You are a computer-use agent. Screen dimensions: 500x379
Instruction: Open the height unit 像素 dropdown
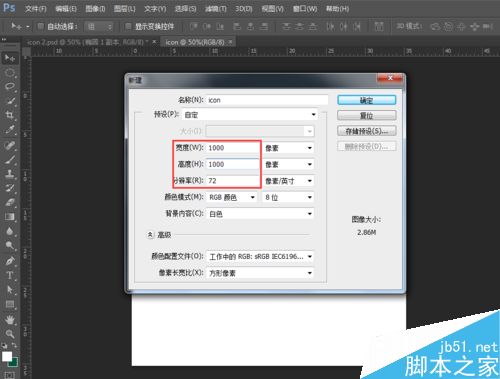click(288, 164)
